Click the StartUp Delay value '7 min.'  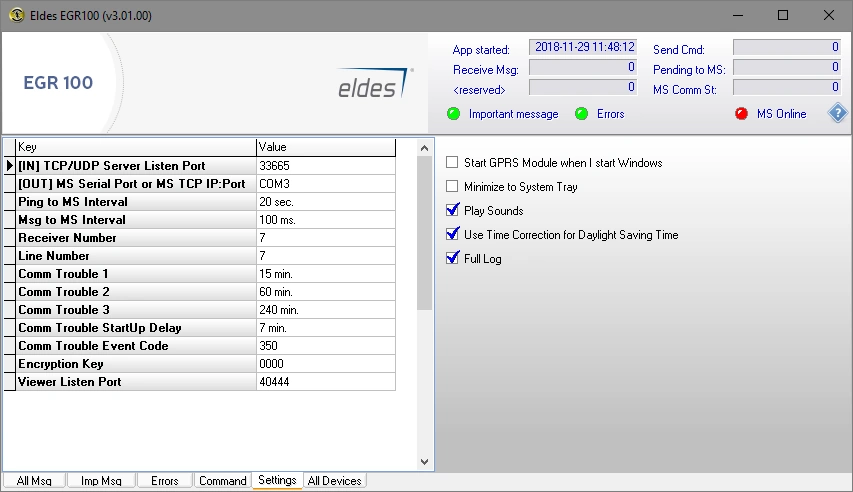click(x=326, y=327)
